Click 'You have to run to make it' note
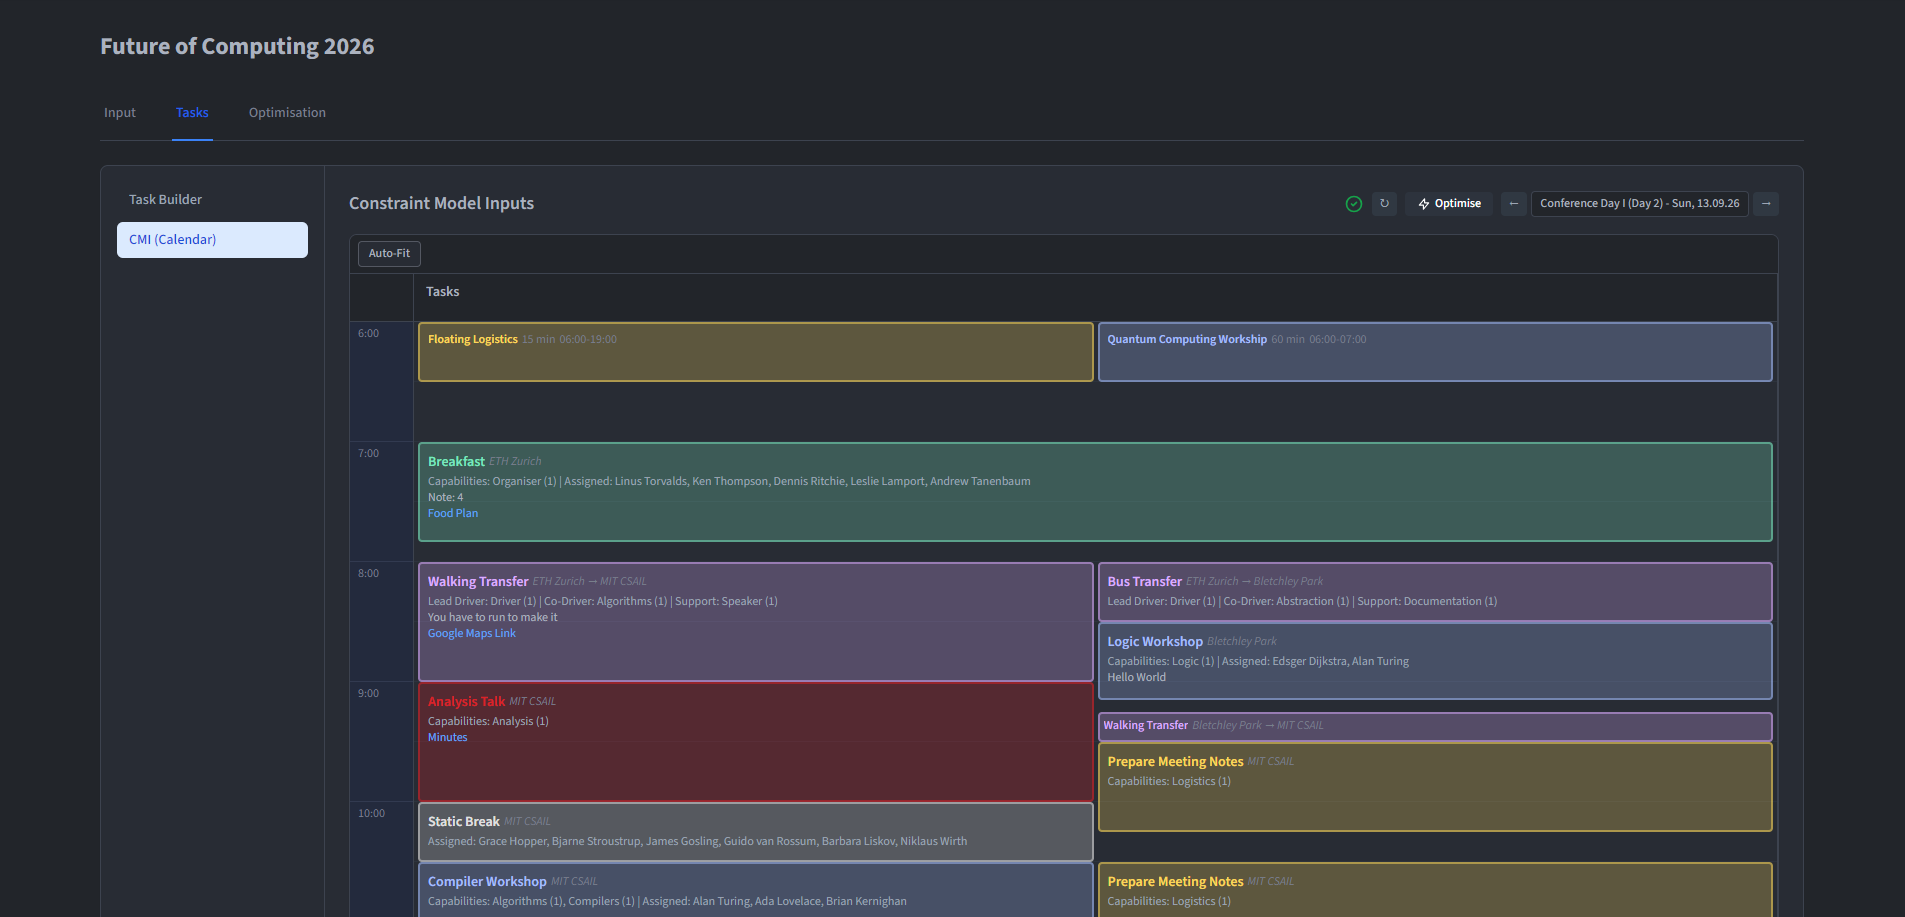 pos(493,618)
